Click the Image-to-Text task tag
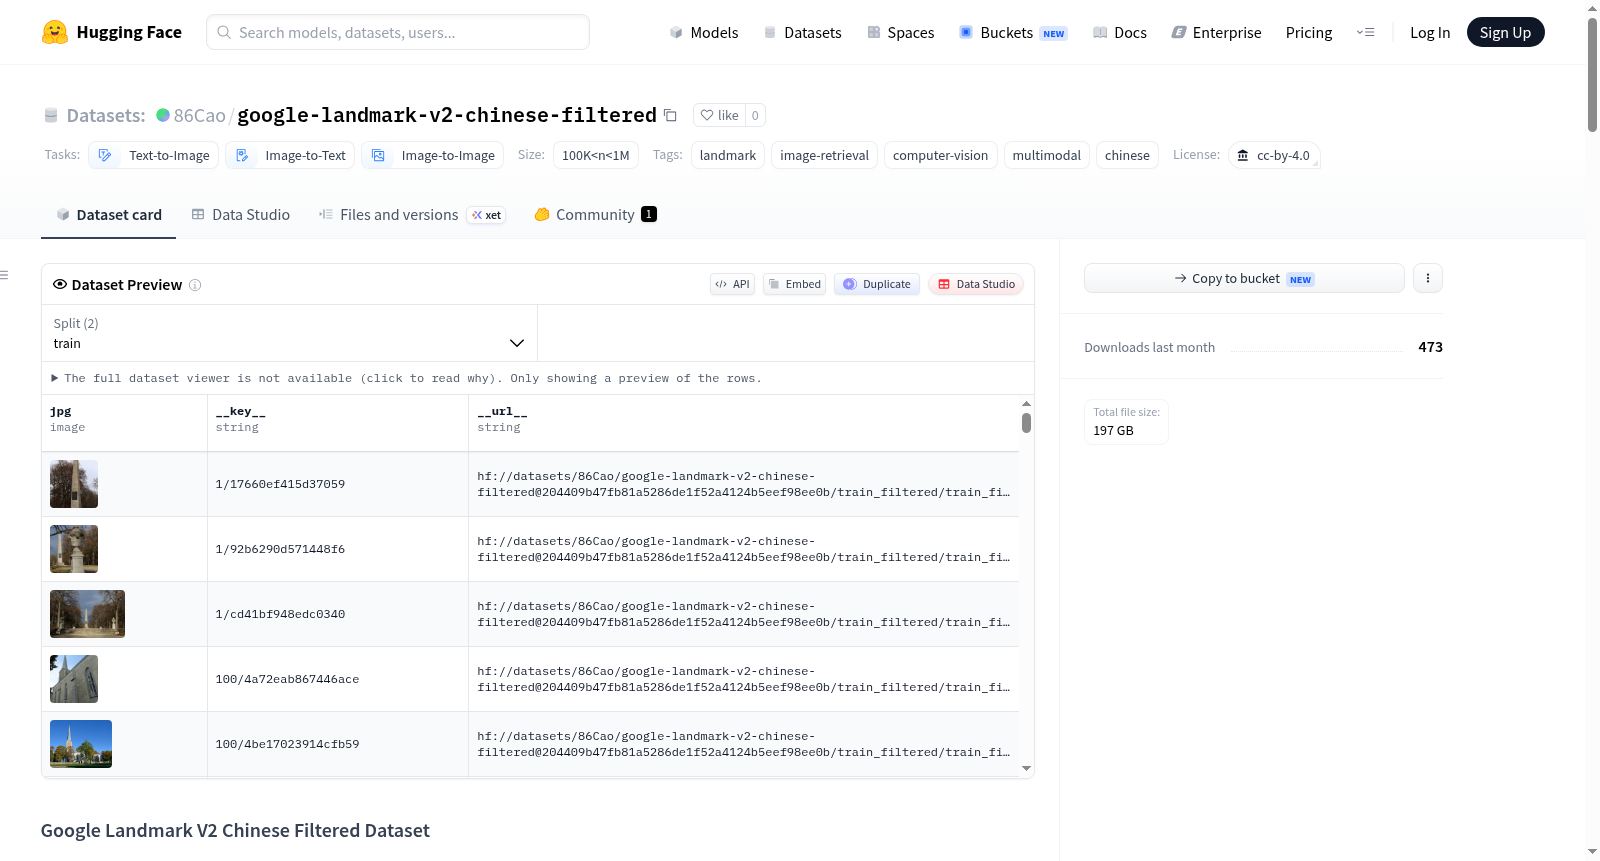Screen dimensions: 1600x861 (290, 155)
